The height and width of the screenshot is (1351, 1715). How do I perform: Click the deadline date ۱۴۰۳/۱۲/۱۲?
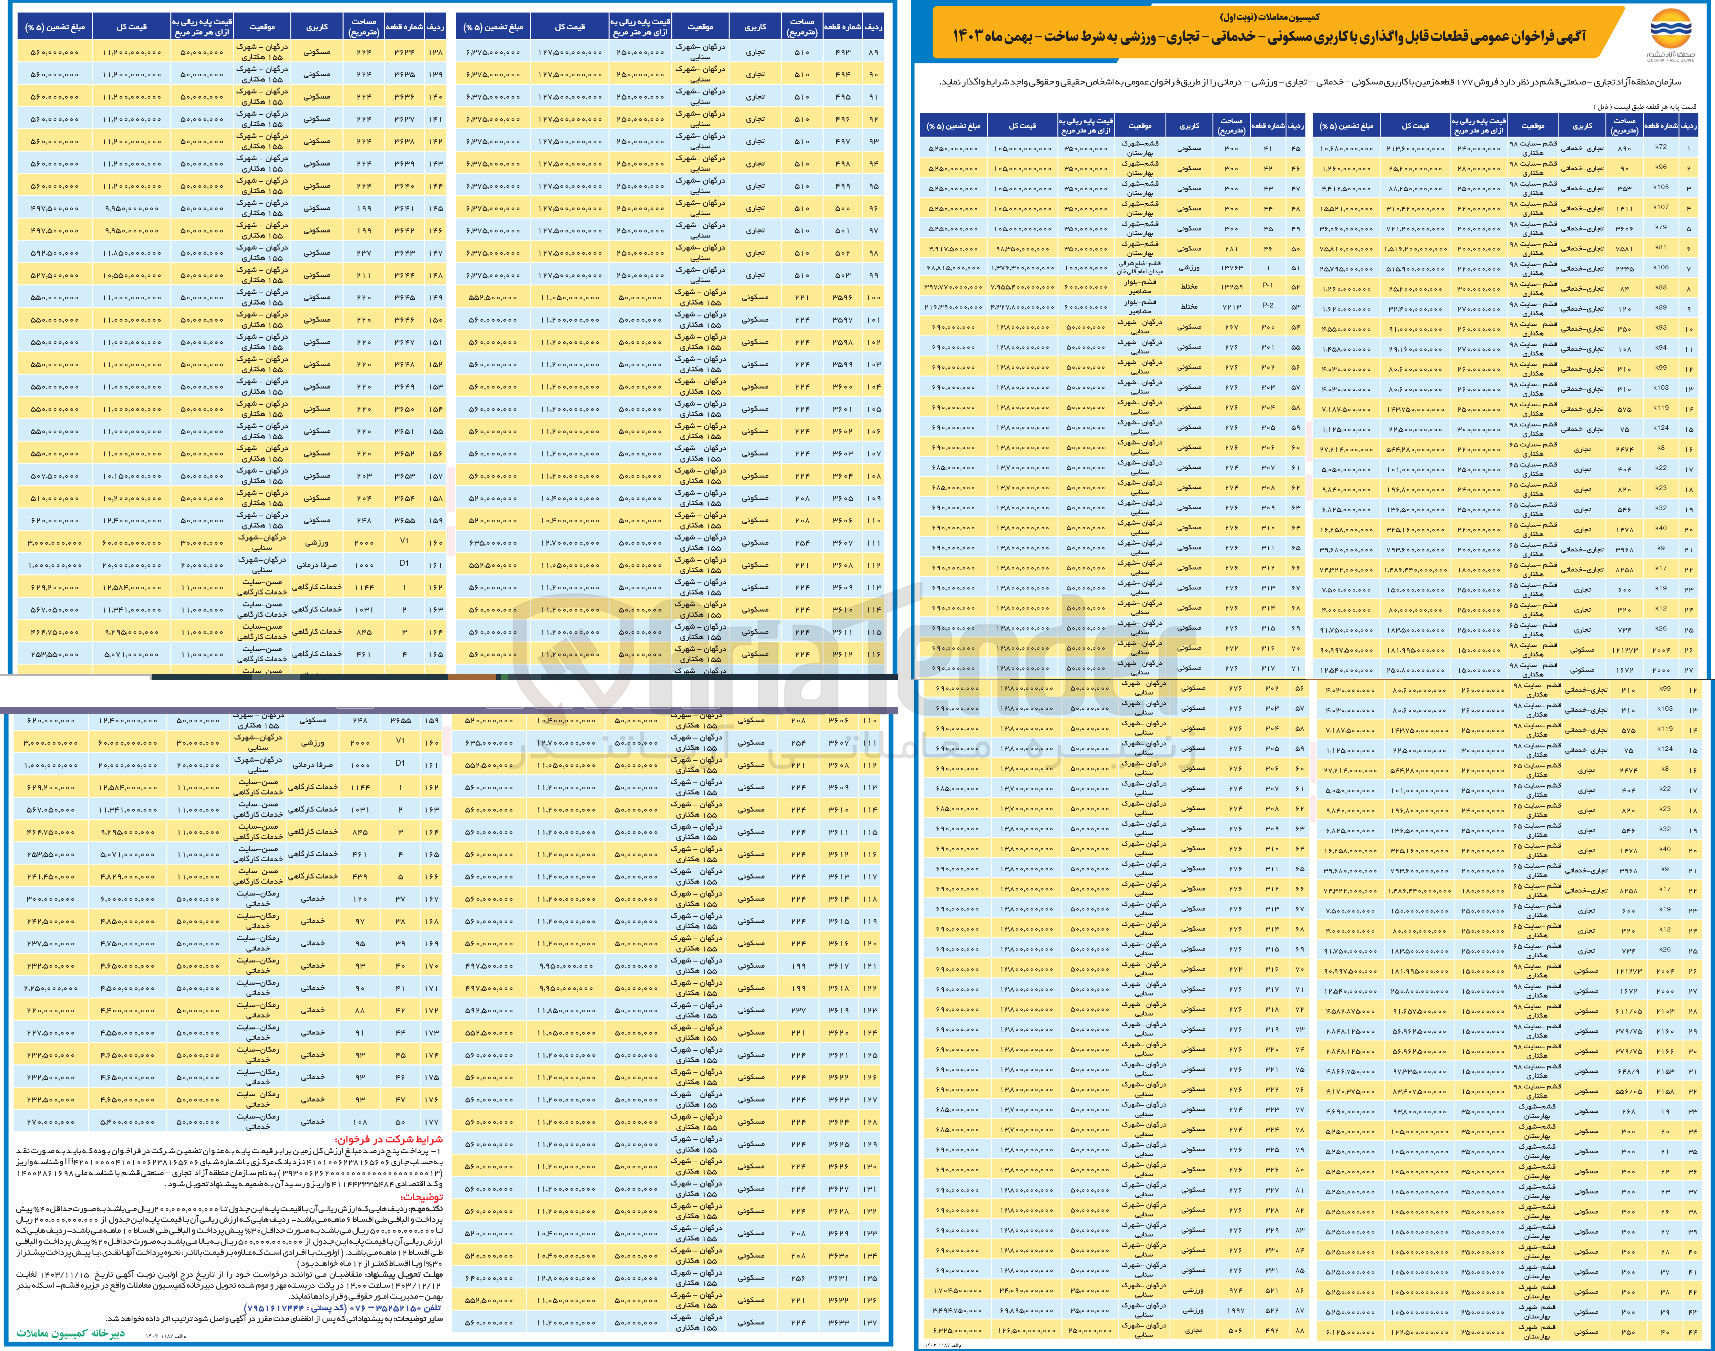417,1286
